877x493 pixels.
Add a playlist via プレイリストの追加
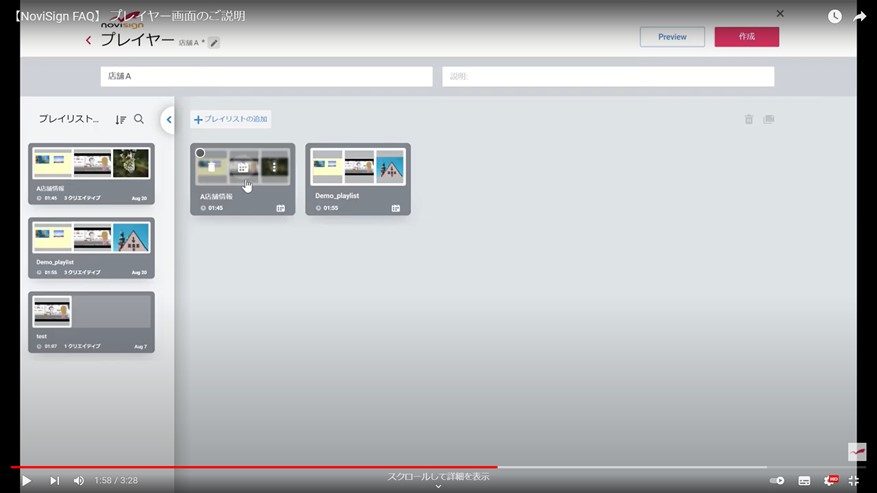tap(230, 119)
